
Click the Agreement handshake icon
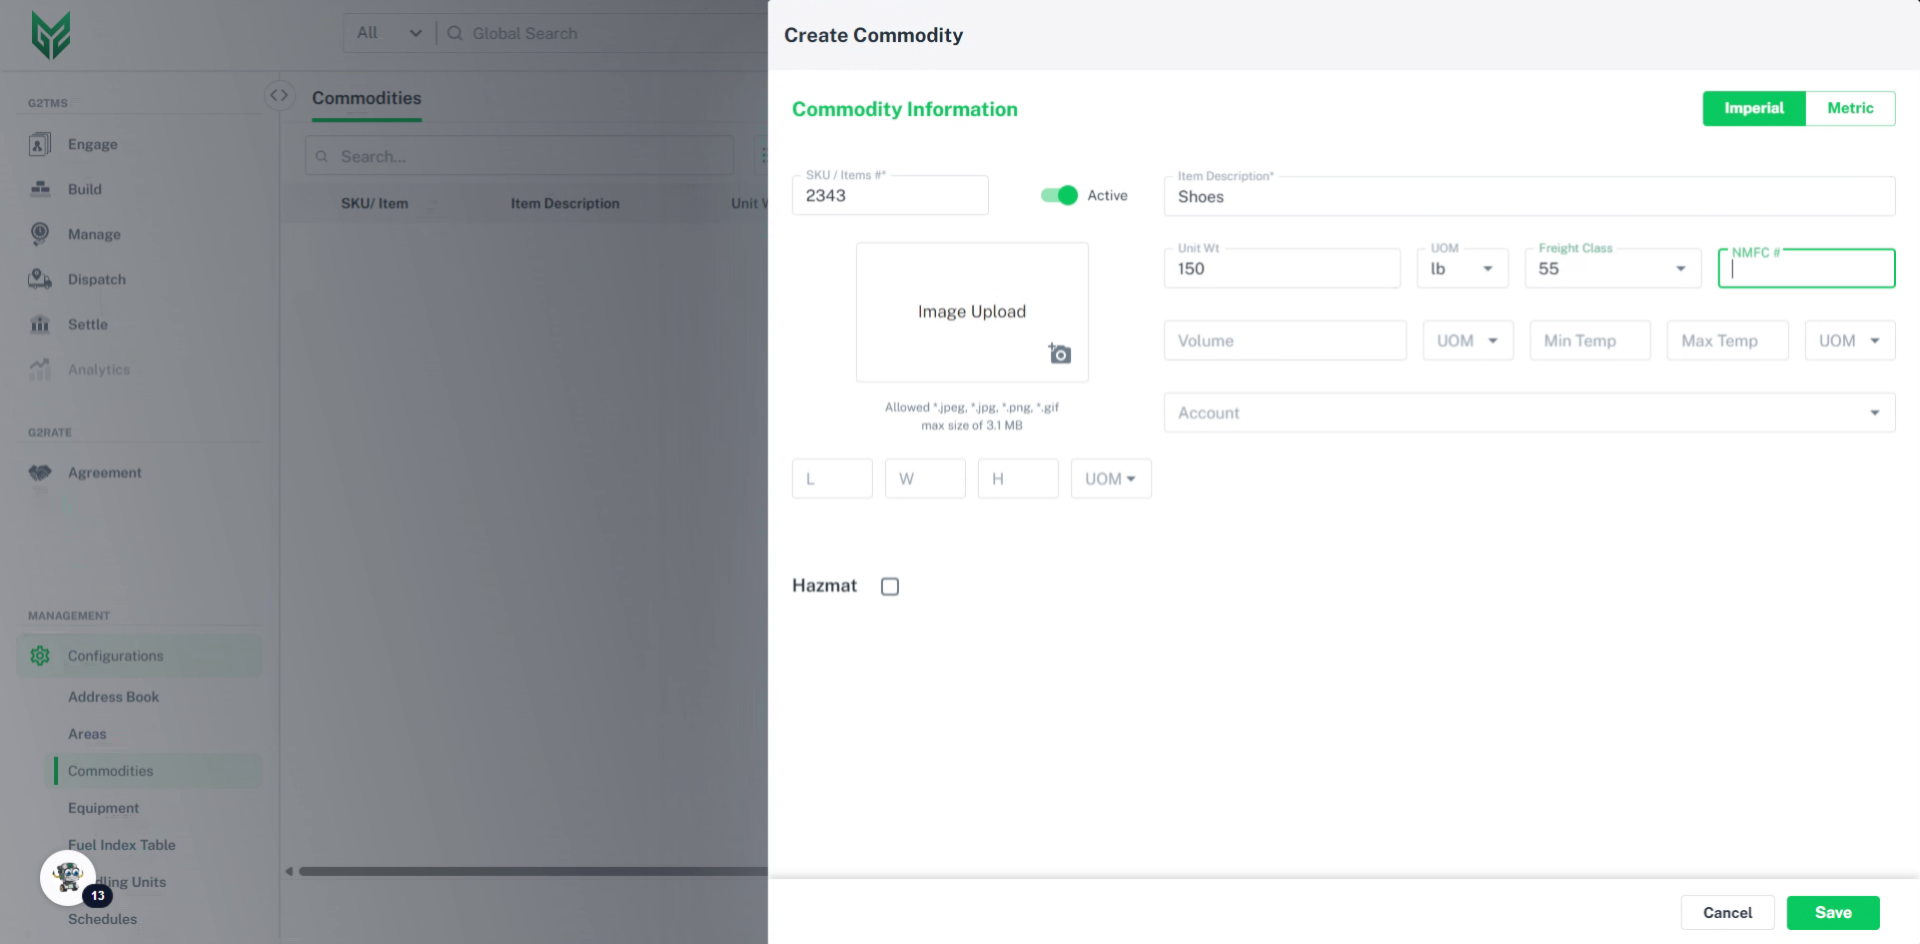40,472
